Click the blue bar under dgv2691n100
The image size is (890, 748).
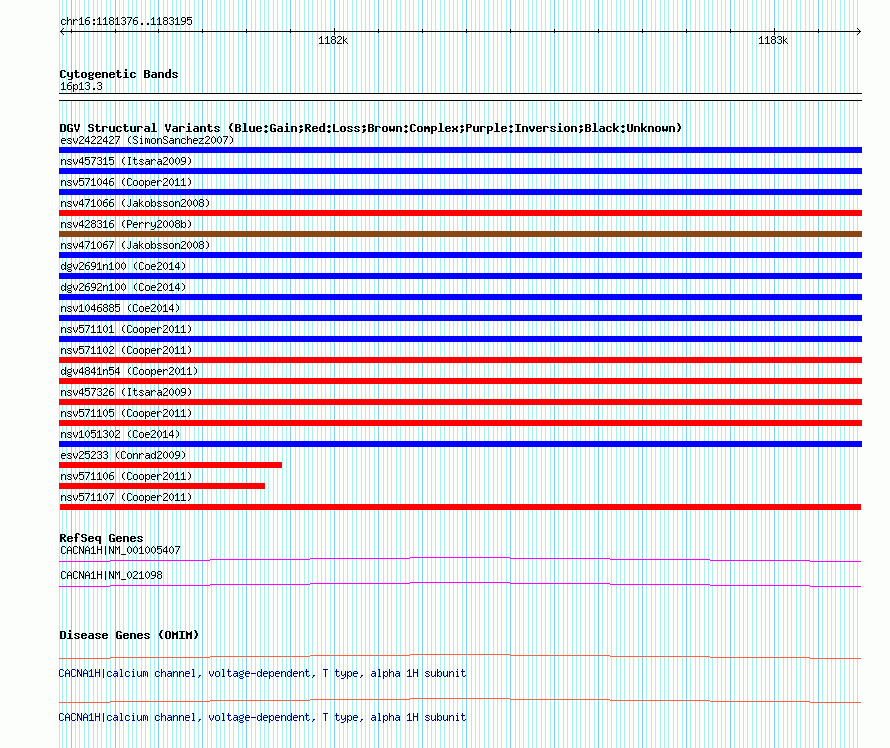460,276
